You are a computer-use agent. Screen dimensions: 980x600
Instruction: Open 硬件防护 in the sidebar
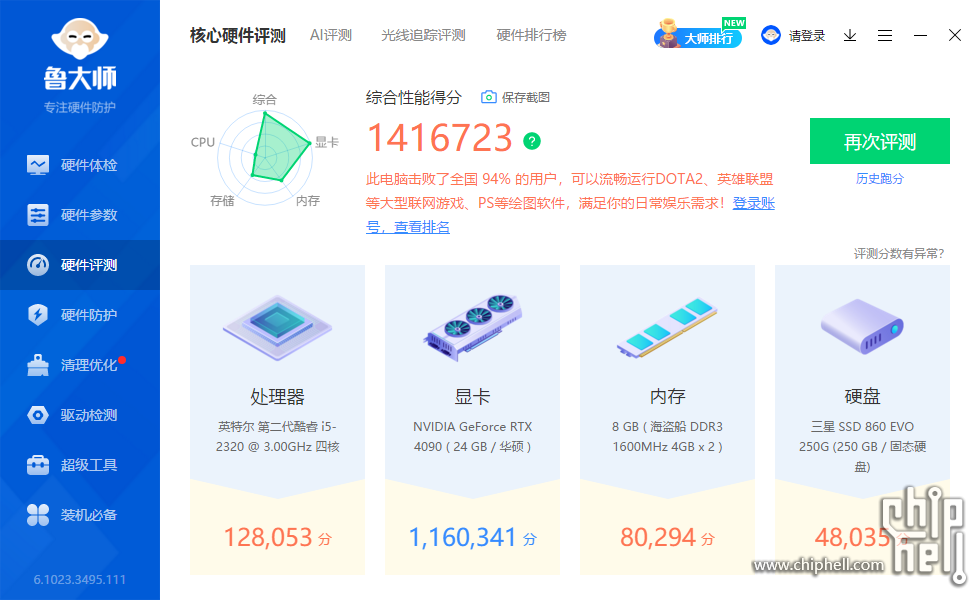80,315
